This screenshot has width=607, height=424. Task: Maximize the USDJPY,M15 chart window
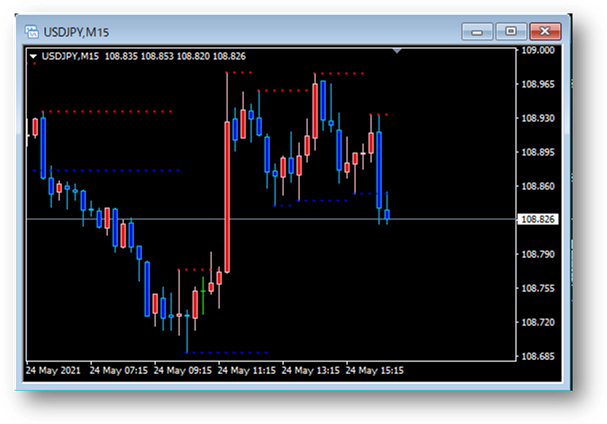(511, 32)
